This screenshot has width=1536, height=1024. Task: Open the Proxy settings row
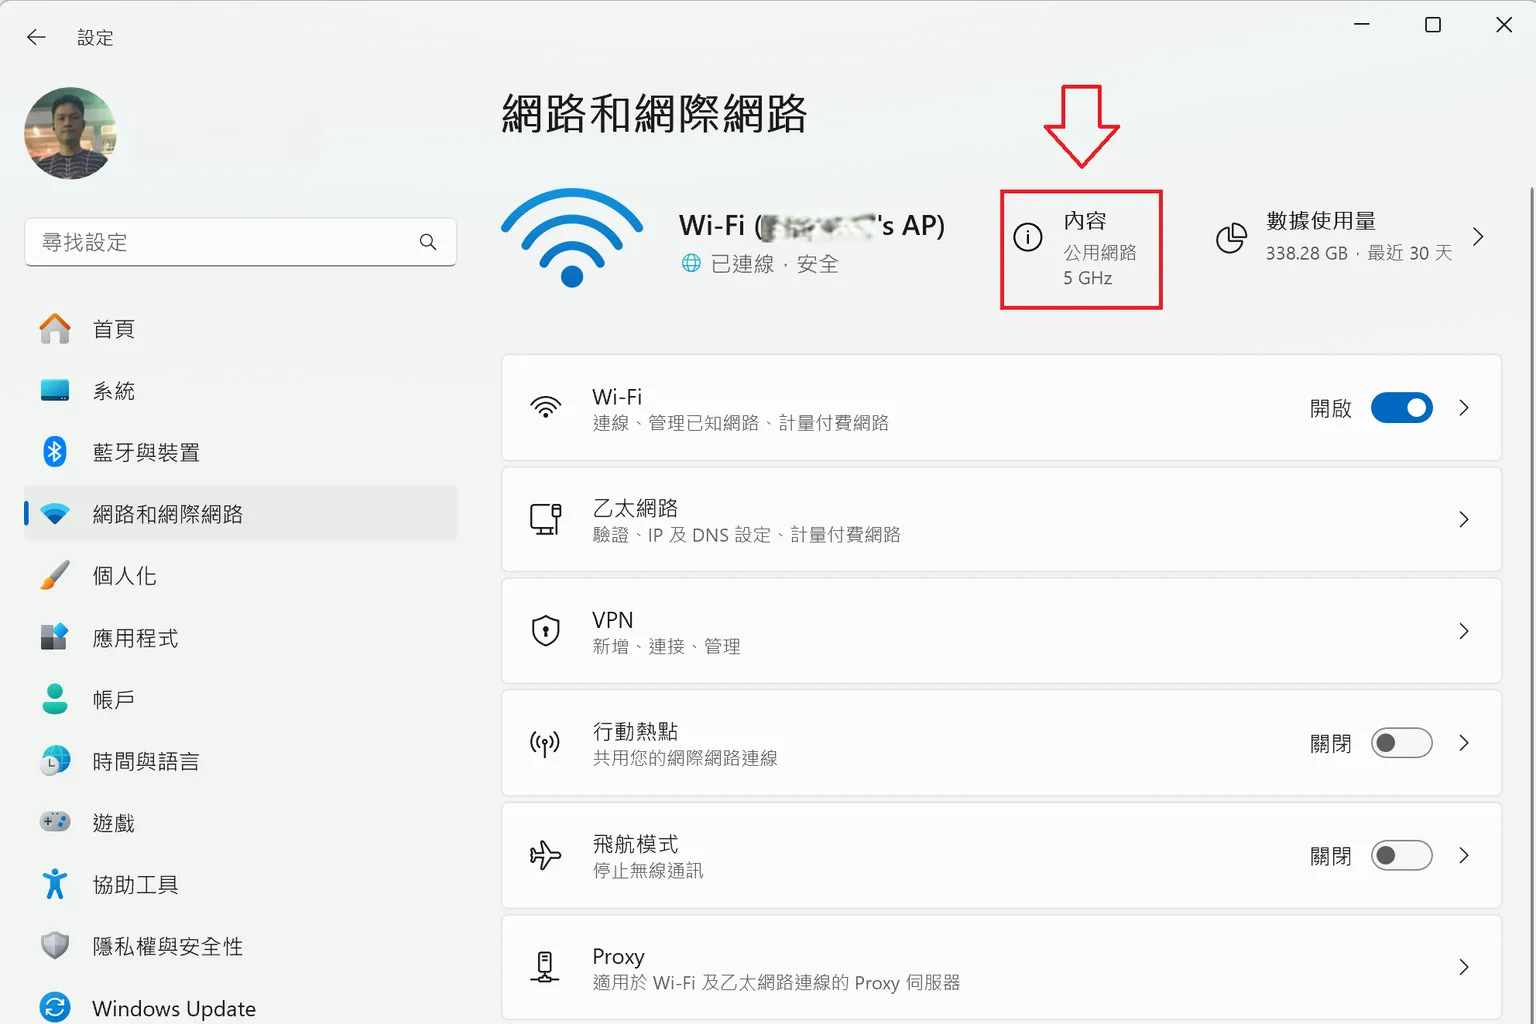1001,967
